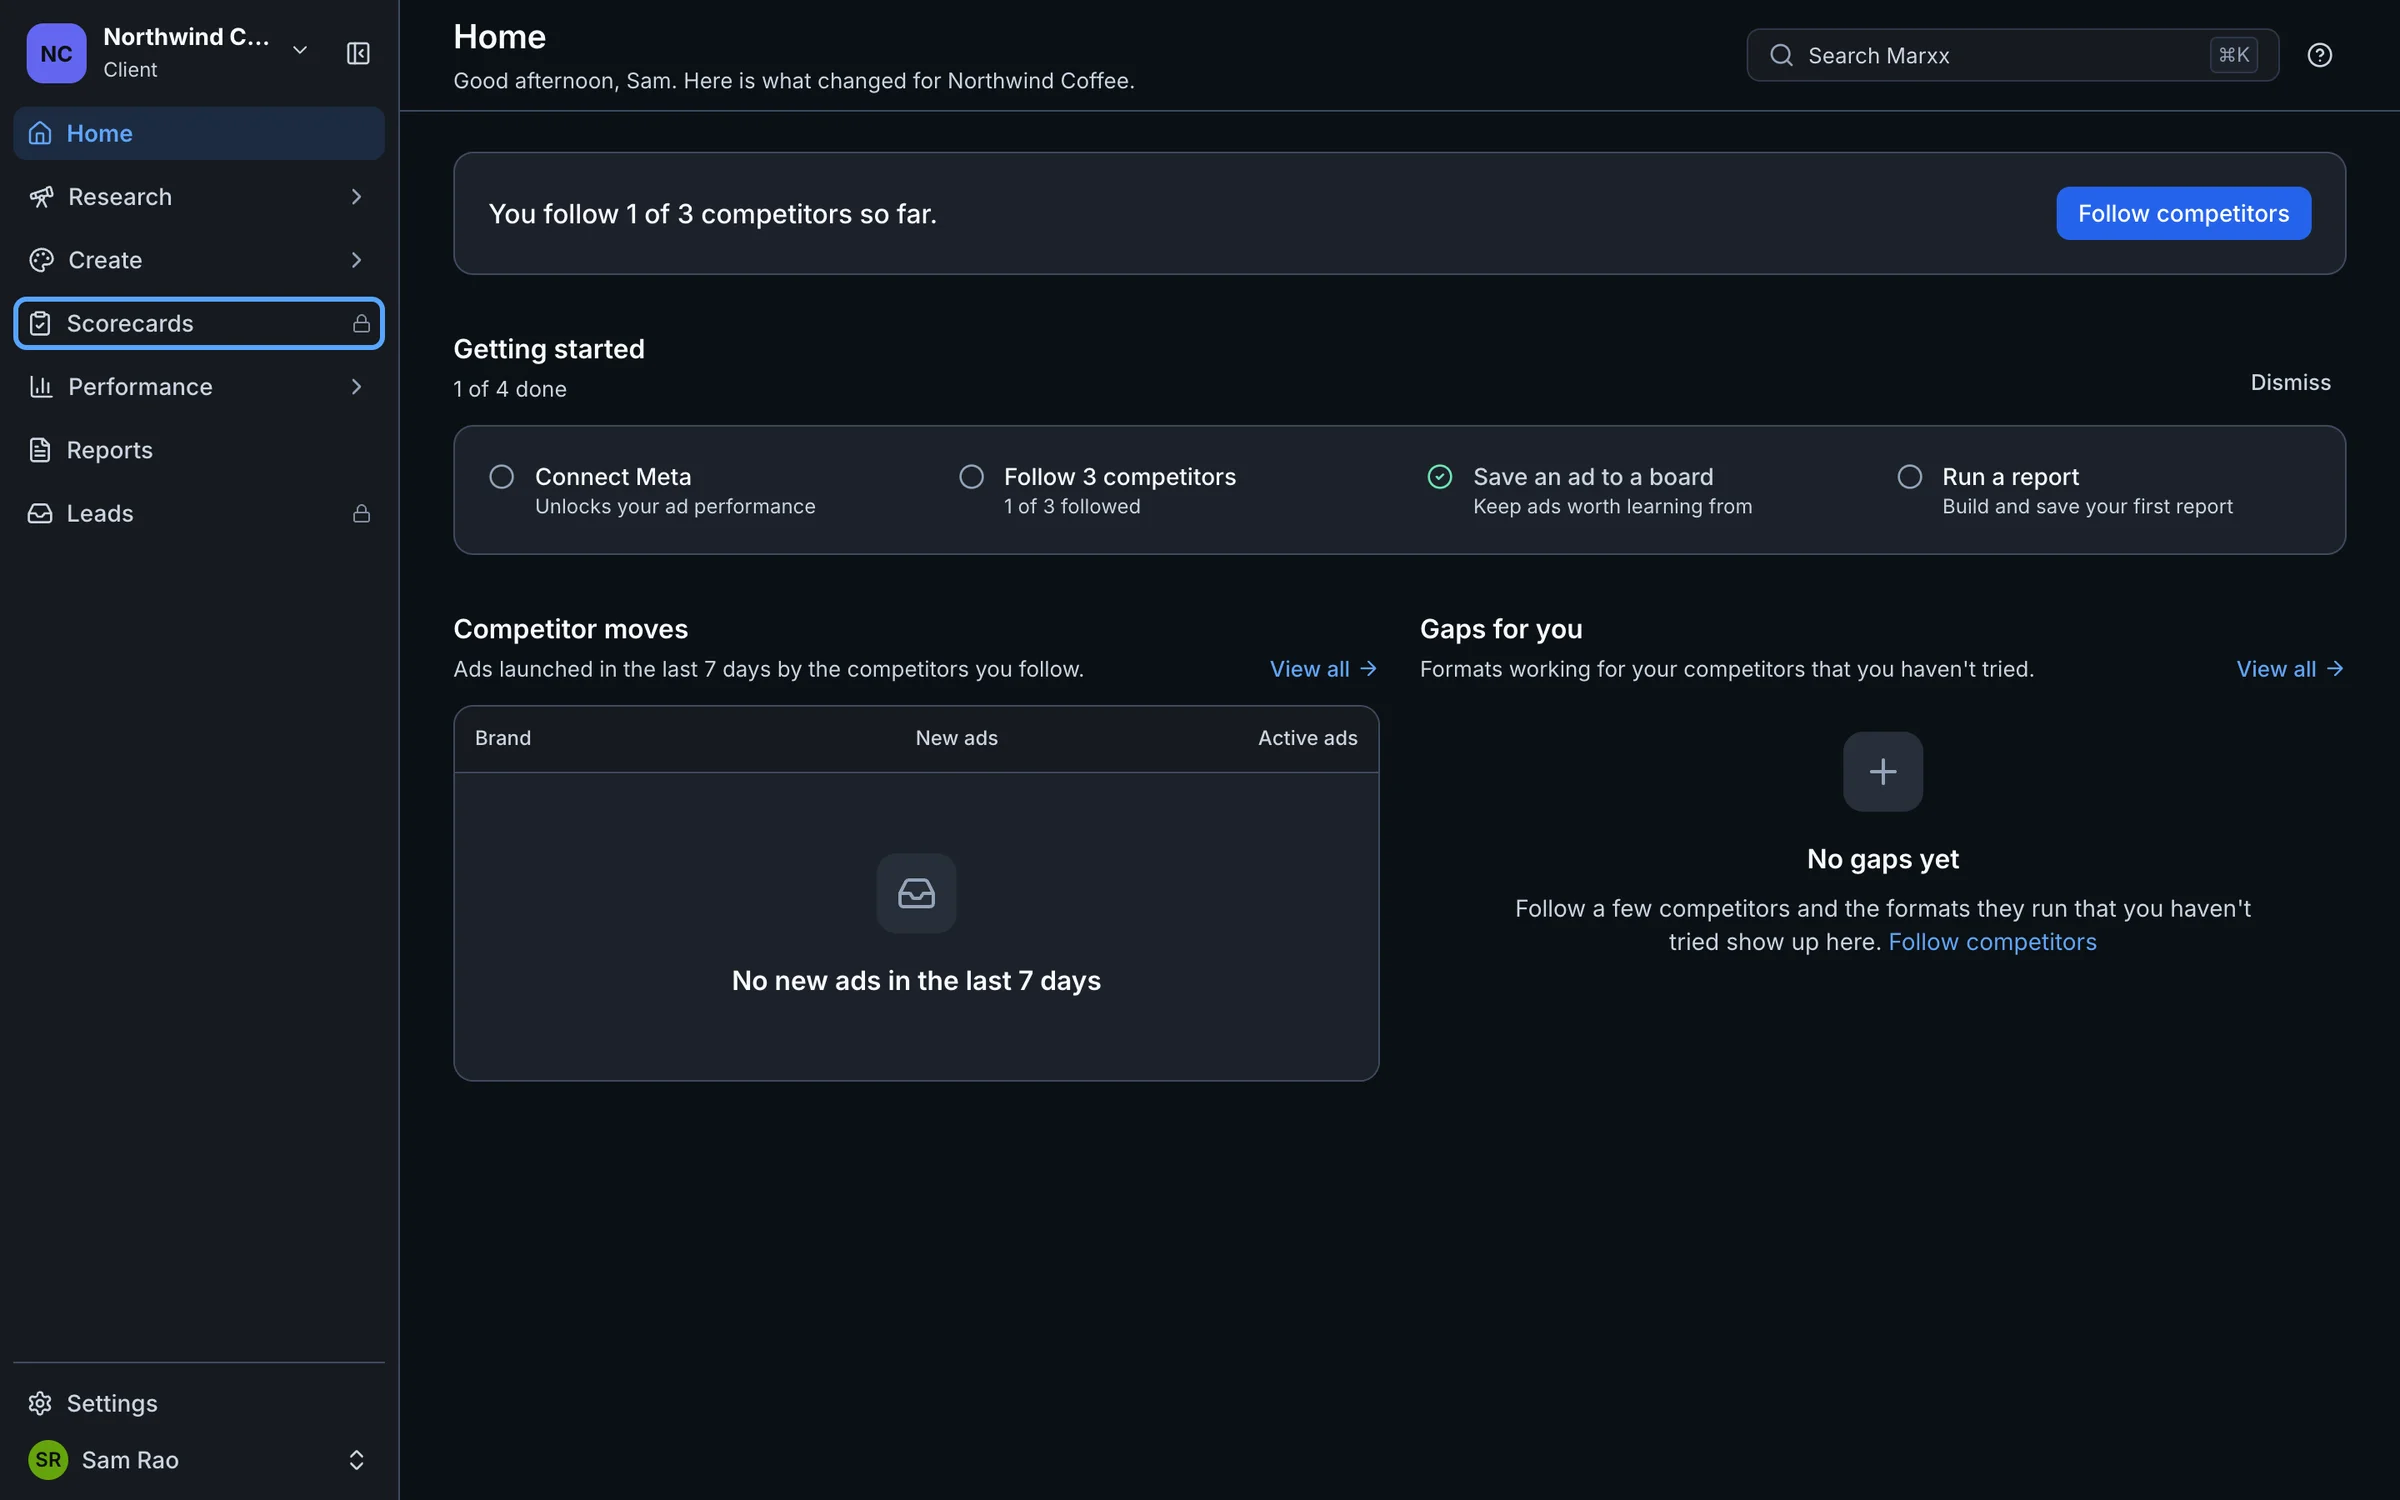2400x1500 pixels.
Task: Select the Connect Meta step circle
Action: pos(501,477)
